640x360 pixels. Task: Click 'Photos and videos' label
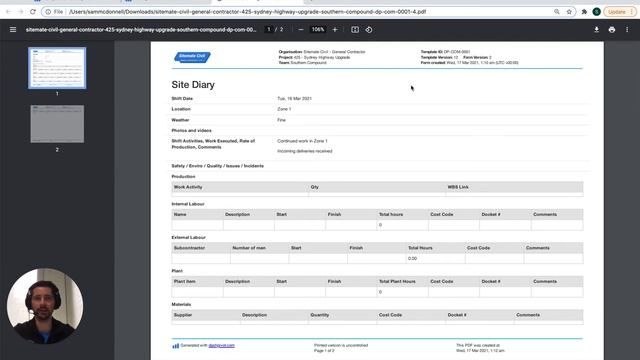coord(191,131)
